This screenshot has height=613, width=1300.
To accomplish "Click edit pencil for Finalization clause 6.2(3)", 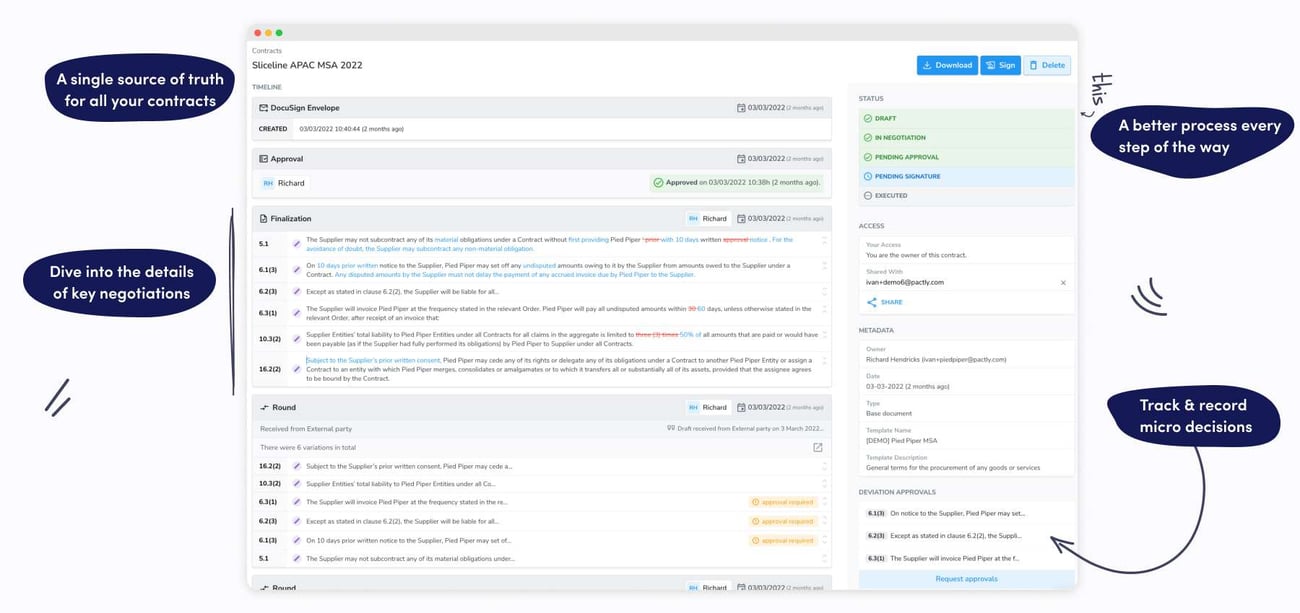I will point(297,291).
